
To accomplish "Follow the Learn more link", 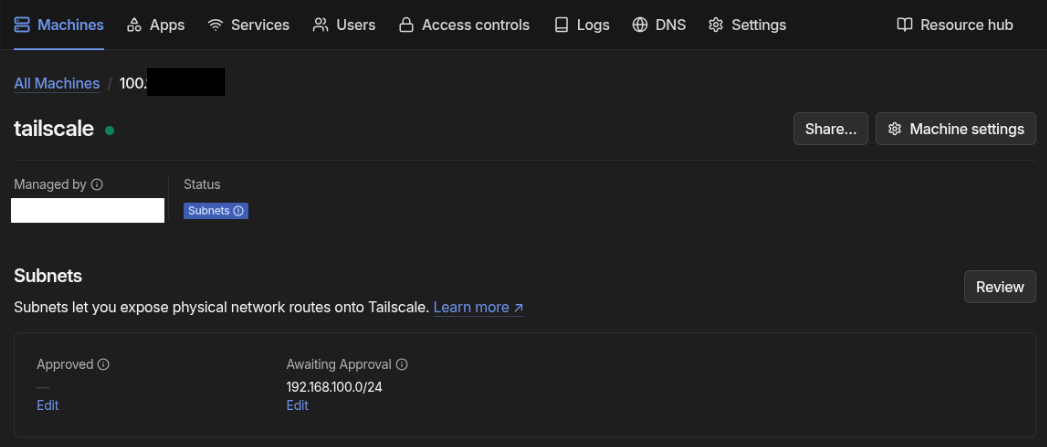I will tap(478, 307).
